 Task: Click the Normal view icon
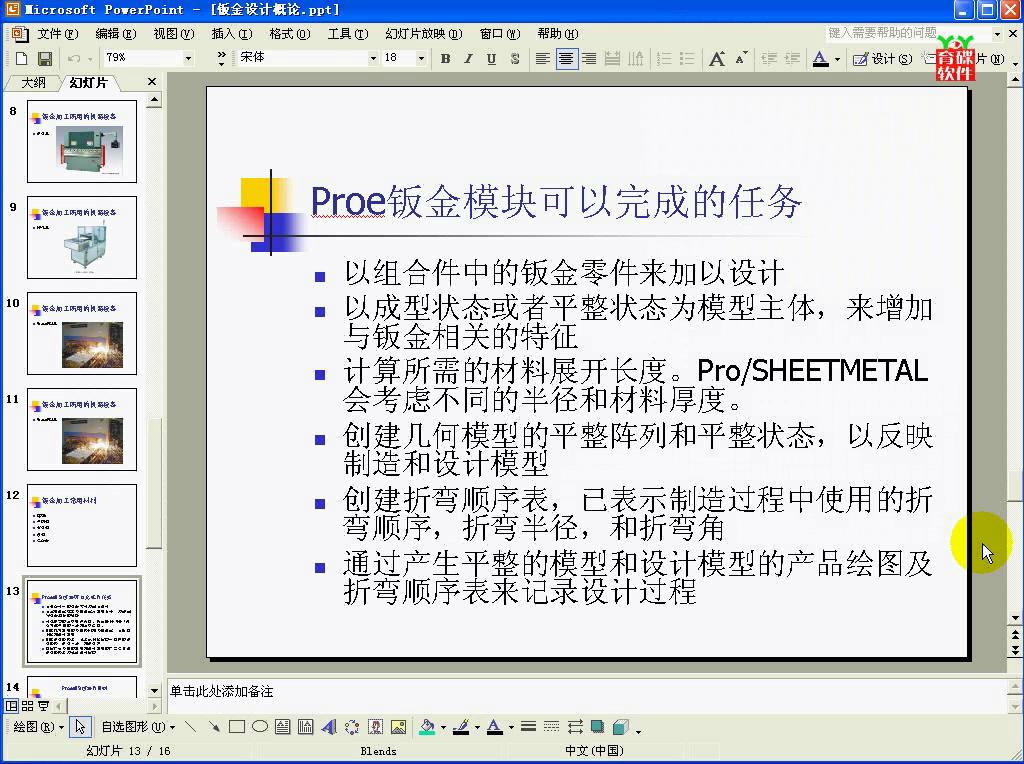[12, 706]
